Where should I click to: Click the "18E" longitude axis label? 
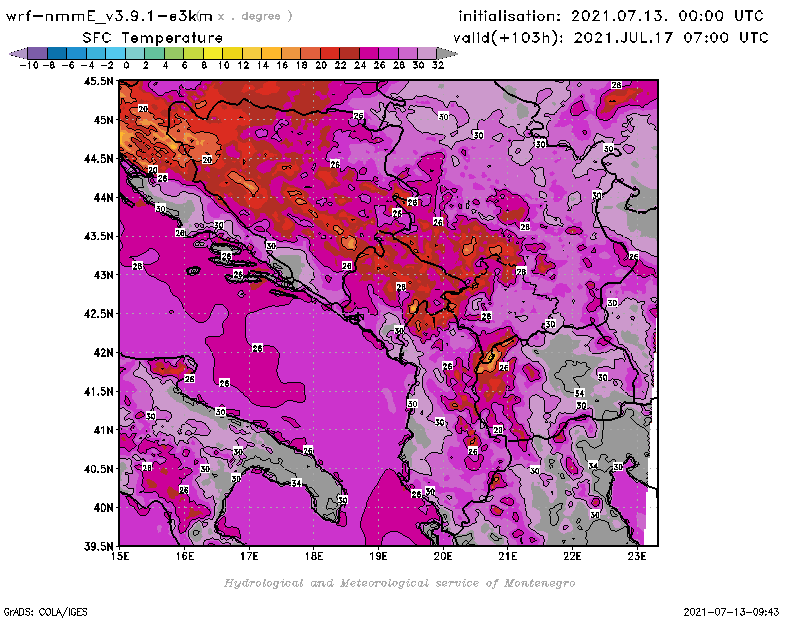314,556
